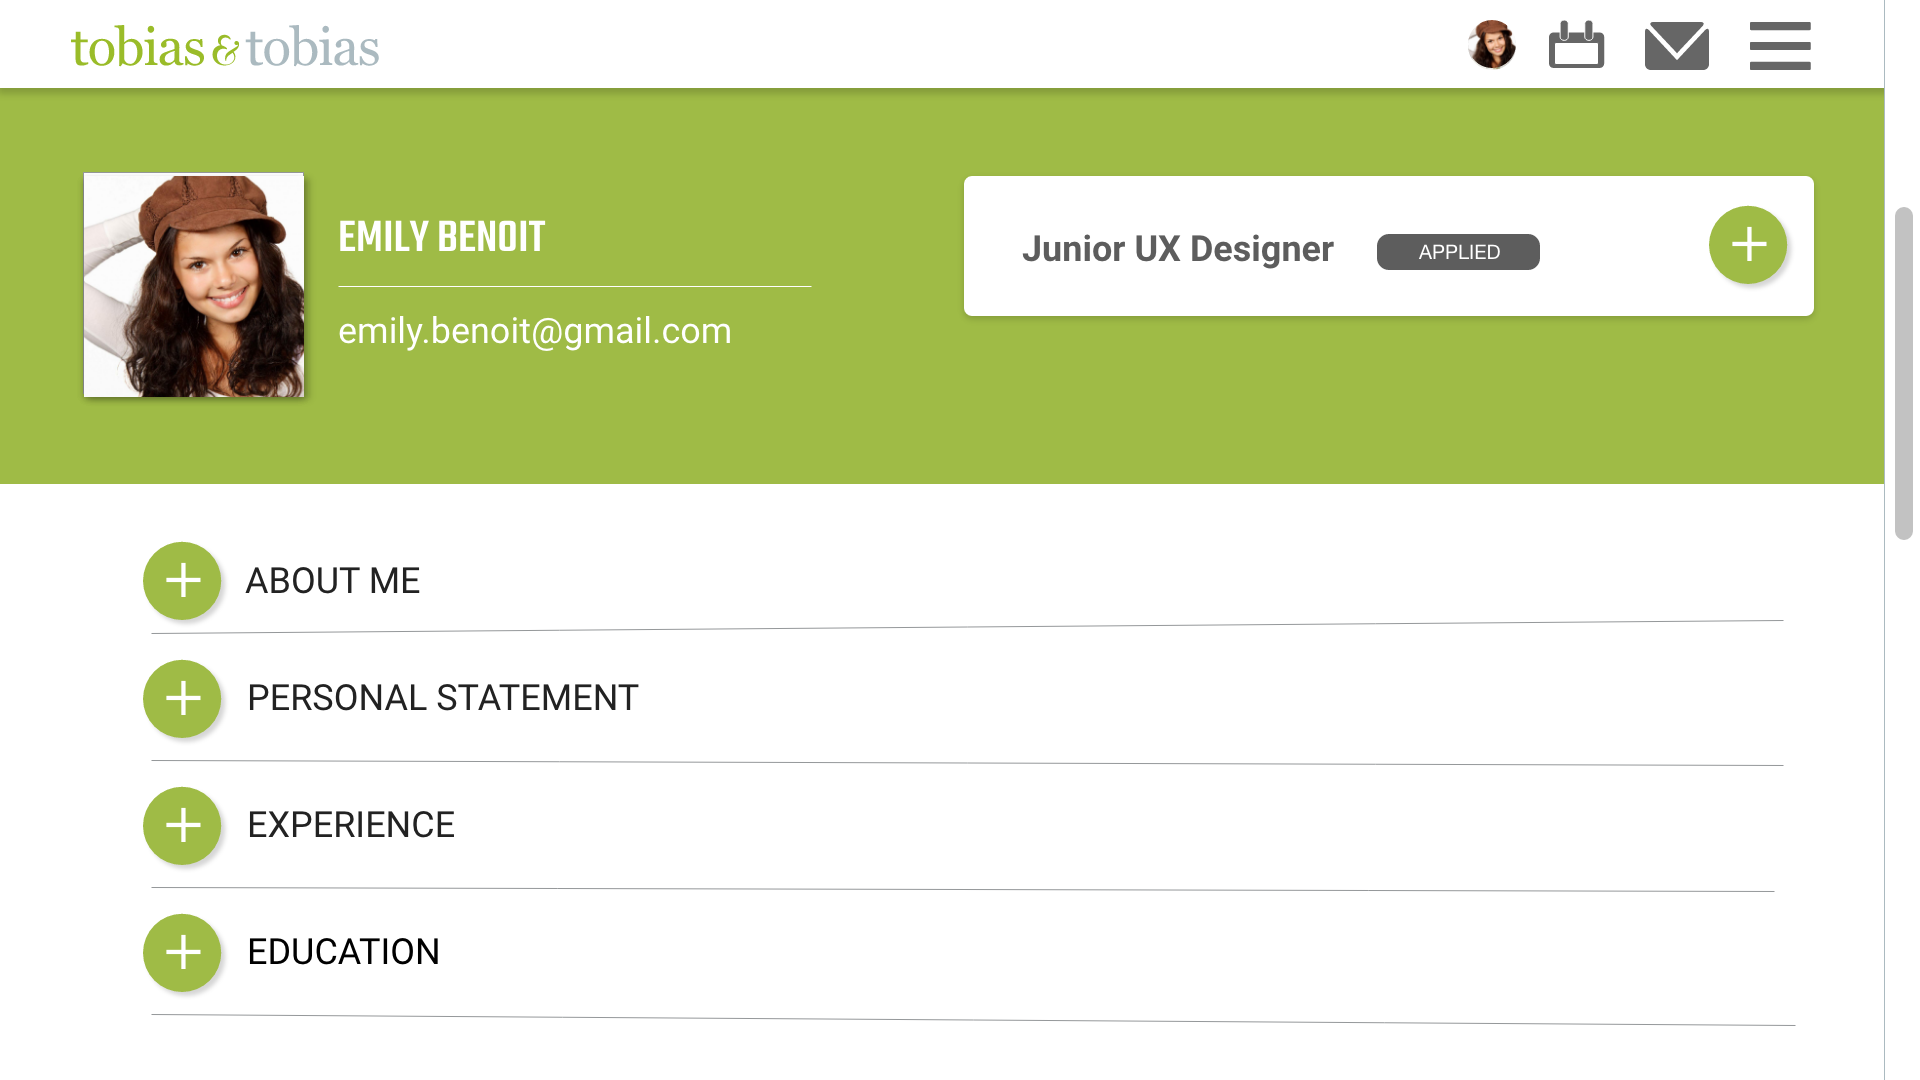Open the user avatar in header
This screenshot has height=1080, width=1920.
coord(1491,45)
